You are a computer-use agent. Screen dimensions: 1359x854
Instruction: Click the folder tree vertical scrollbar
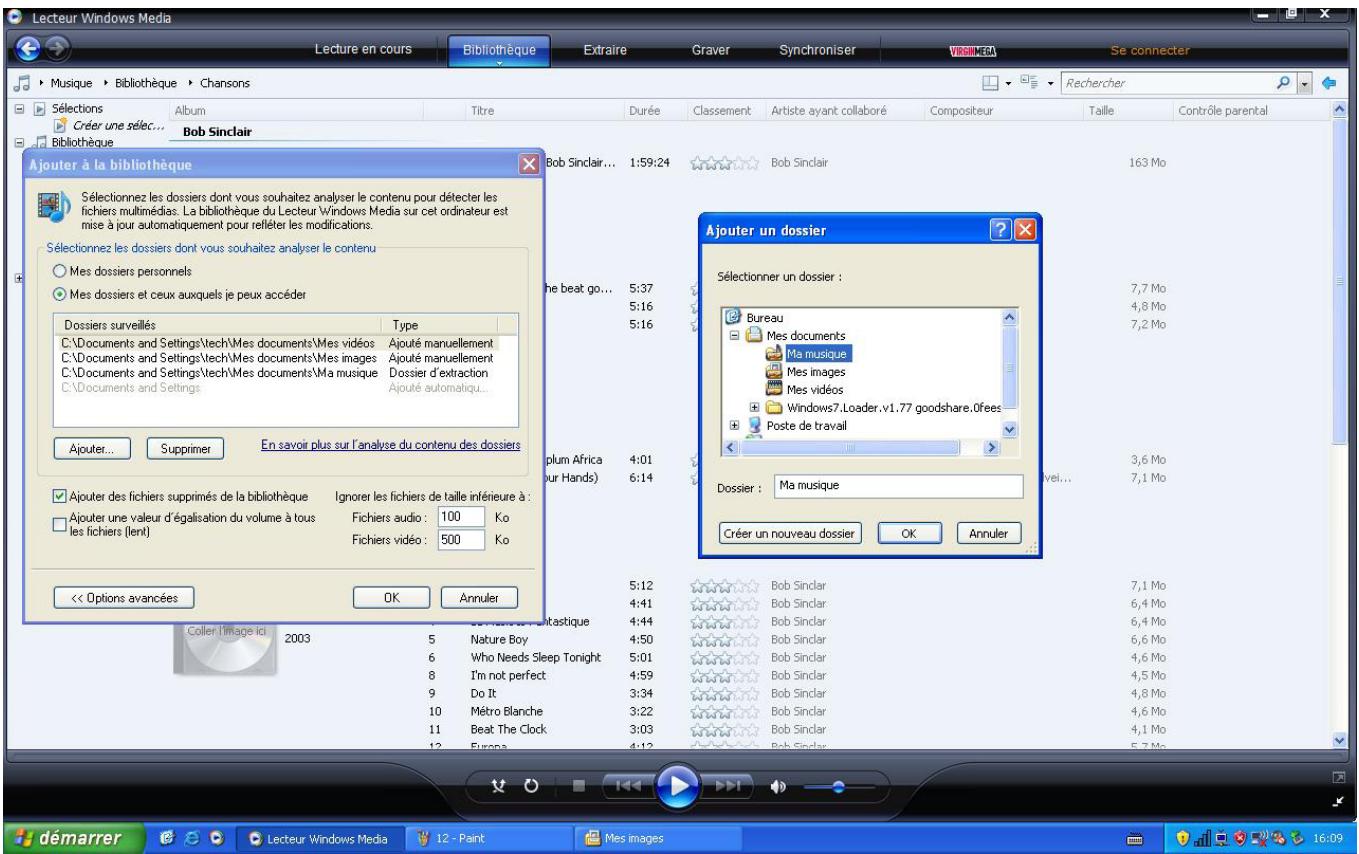(x=1008, y=372)
